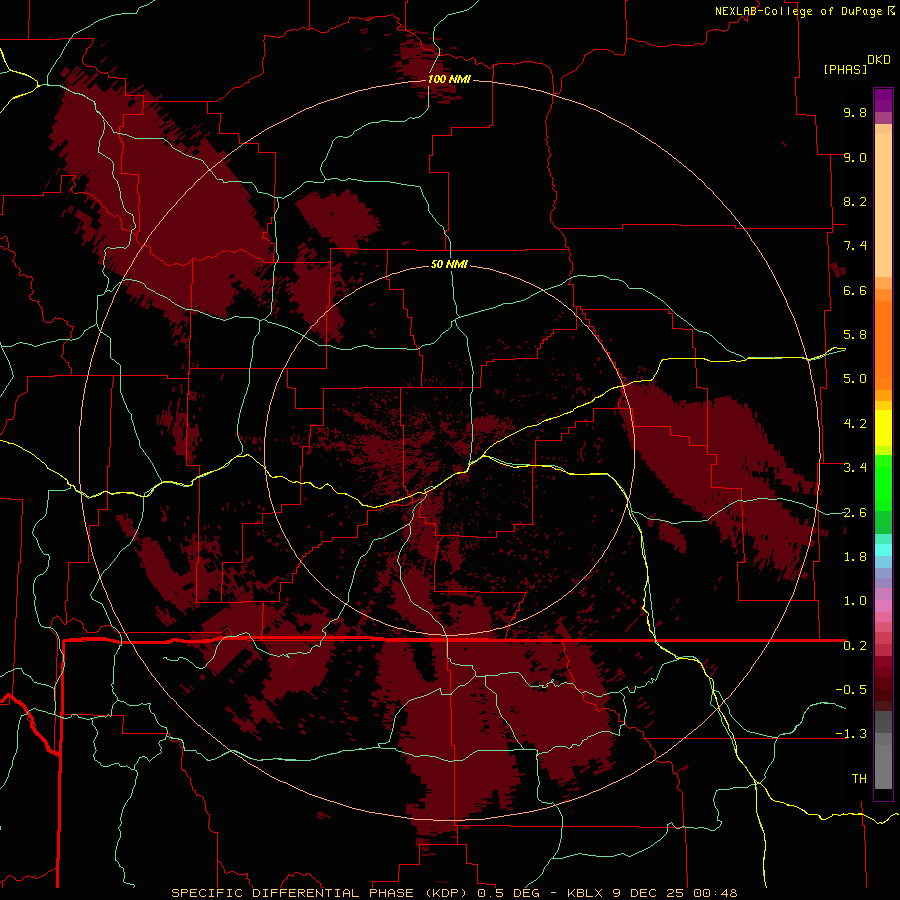Click the -1.3 scale value
The width and height of the screenshot is (900, 900).
point(851,734)
